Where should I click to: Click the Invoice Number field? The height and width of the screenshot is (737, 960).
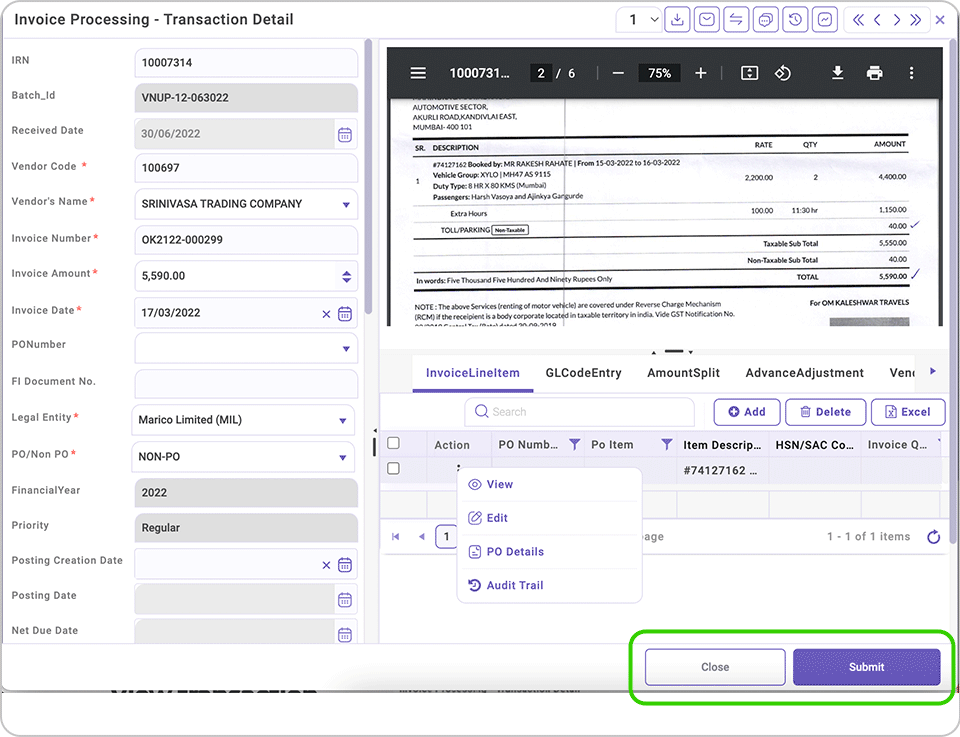pos(246,240)
